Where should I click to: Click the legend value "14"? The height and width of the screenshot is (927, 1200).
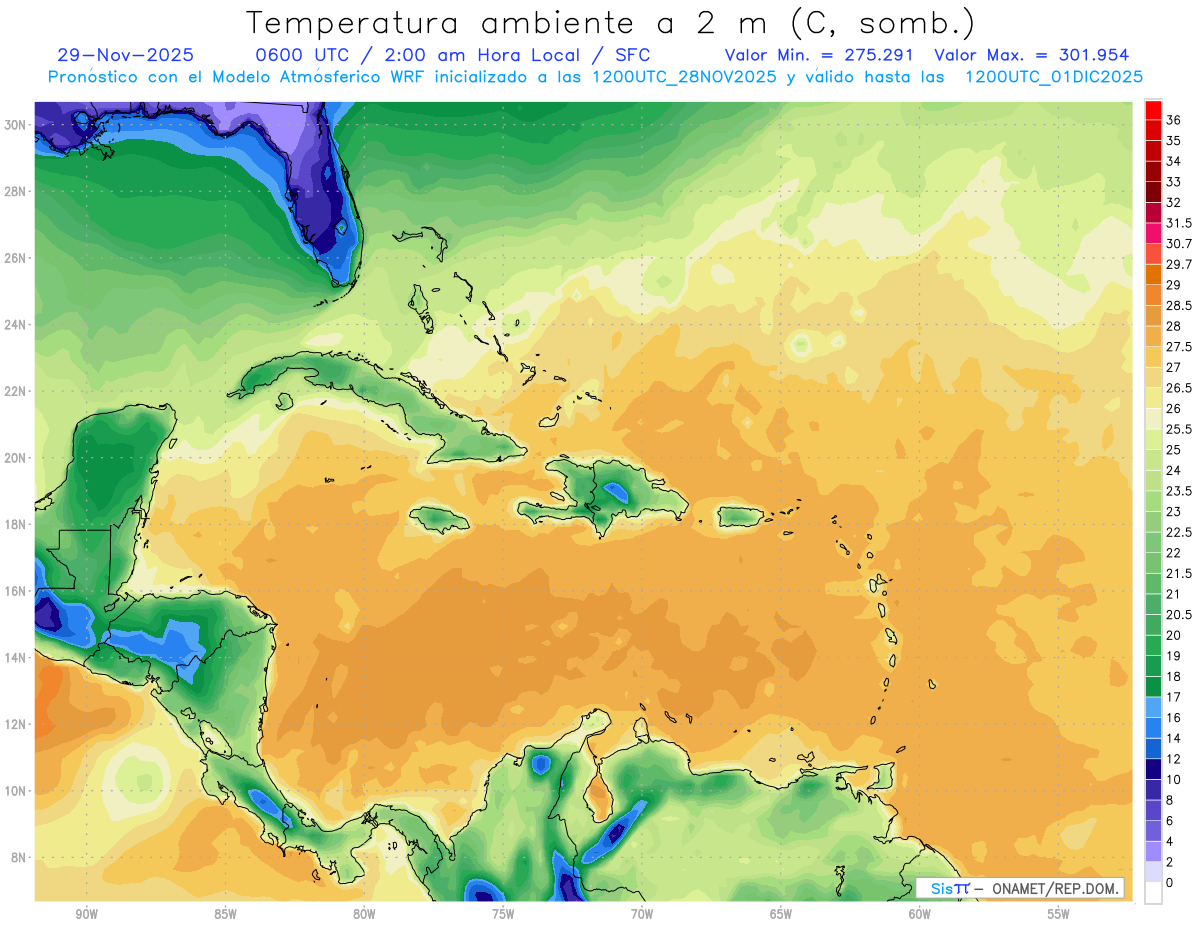pos(1174,738)
